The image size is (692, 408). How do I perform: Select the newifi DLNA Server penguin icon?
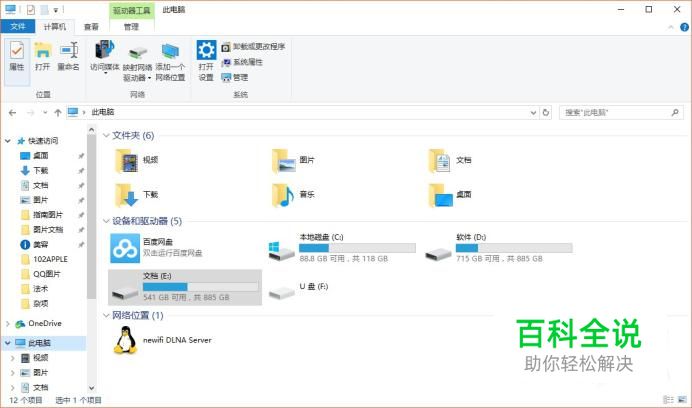click(125, 342)
